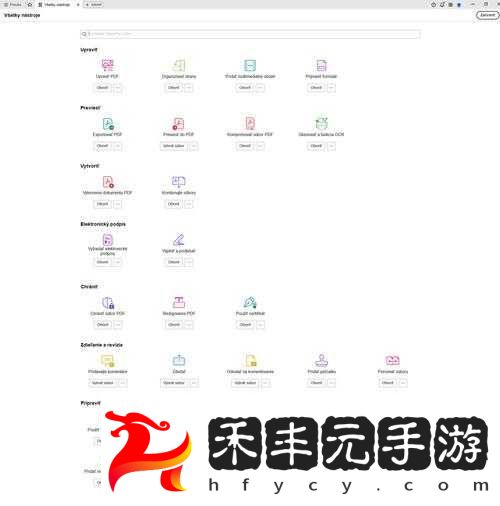Screen dimensions: 500x506
Task: Open more options for Pripraviť formulár
Action: pos(331,88)
